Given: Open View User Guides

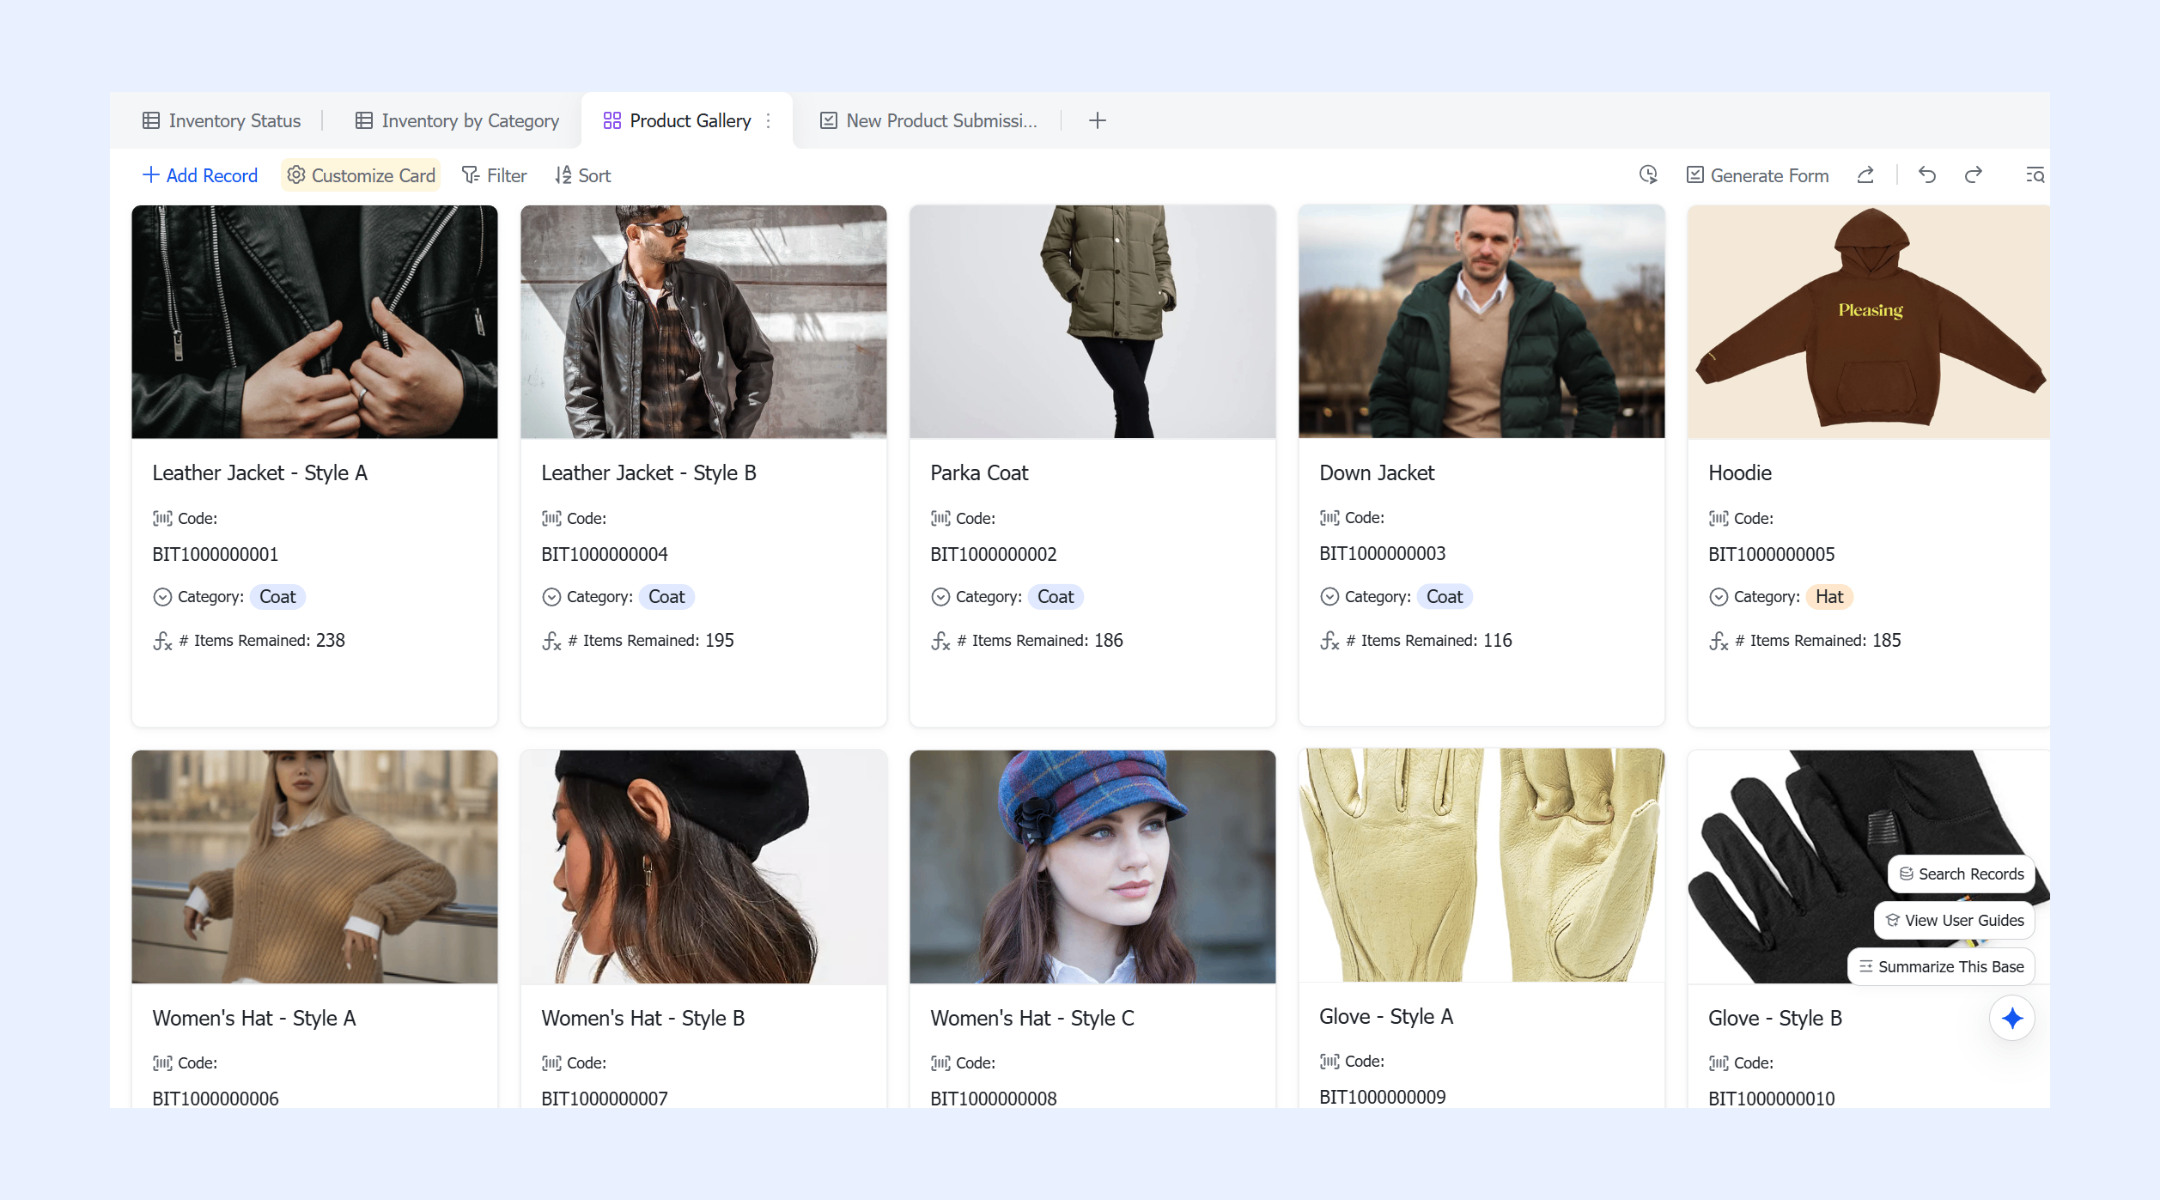Looking at the screenshot, I should pos(1955,920).
